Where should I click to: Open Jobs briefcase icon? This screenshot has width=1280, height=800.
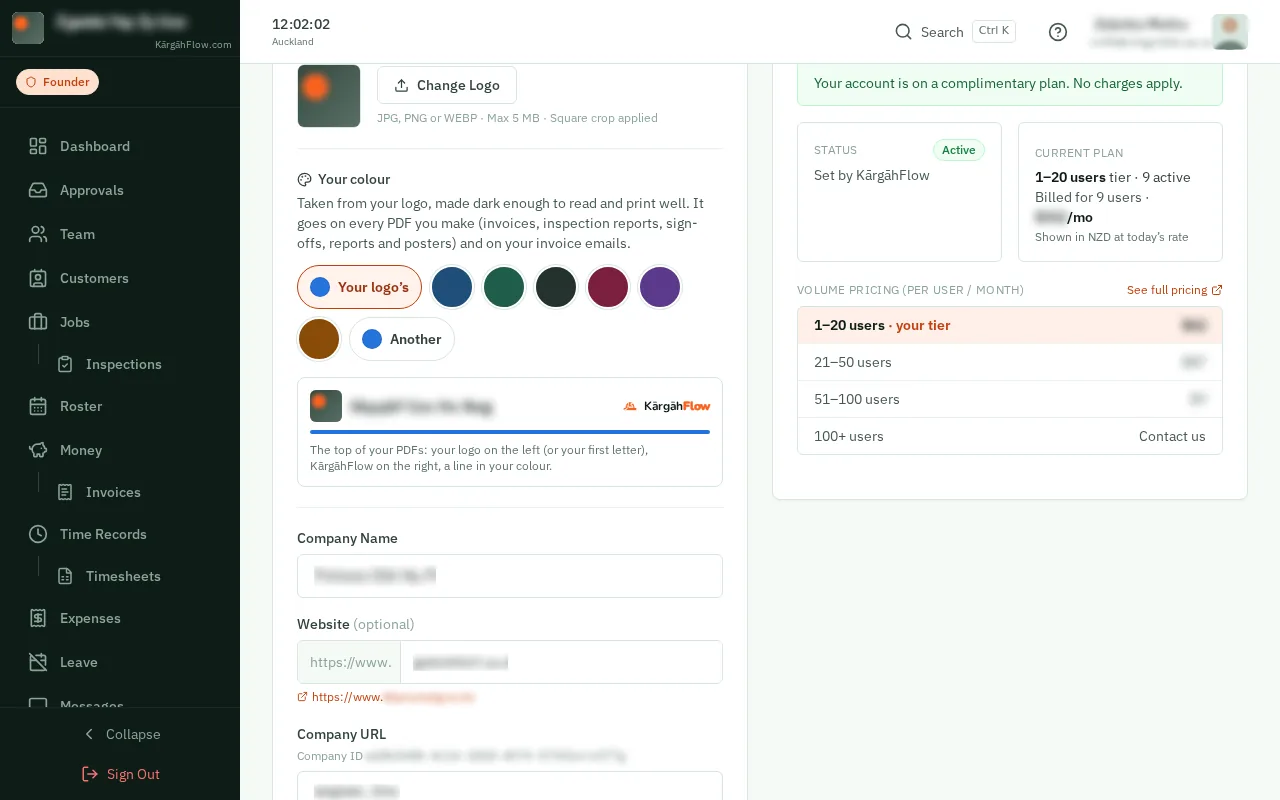(x=38, y=322)
